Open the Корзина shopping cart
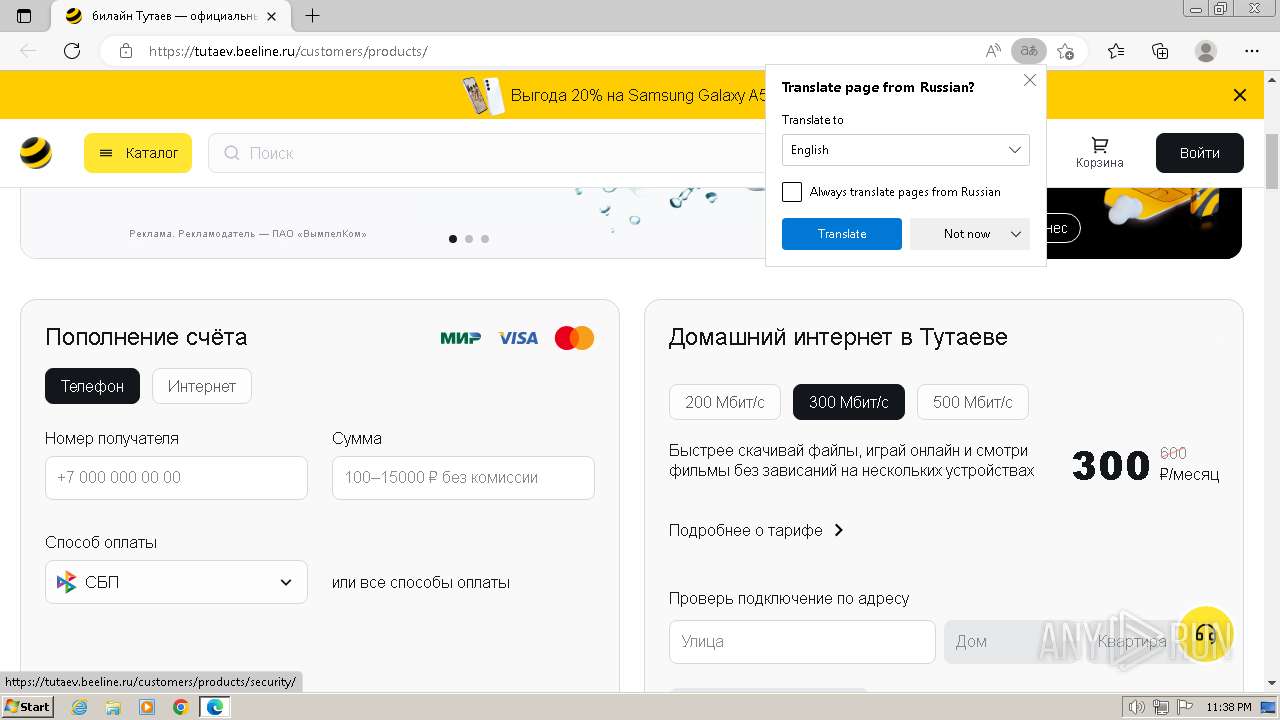1280x720 pixels. (x=1099, y=153)
